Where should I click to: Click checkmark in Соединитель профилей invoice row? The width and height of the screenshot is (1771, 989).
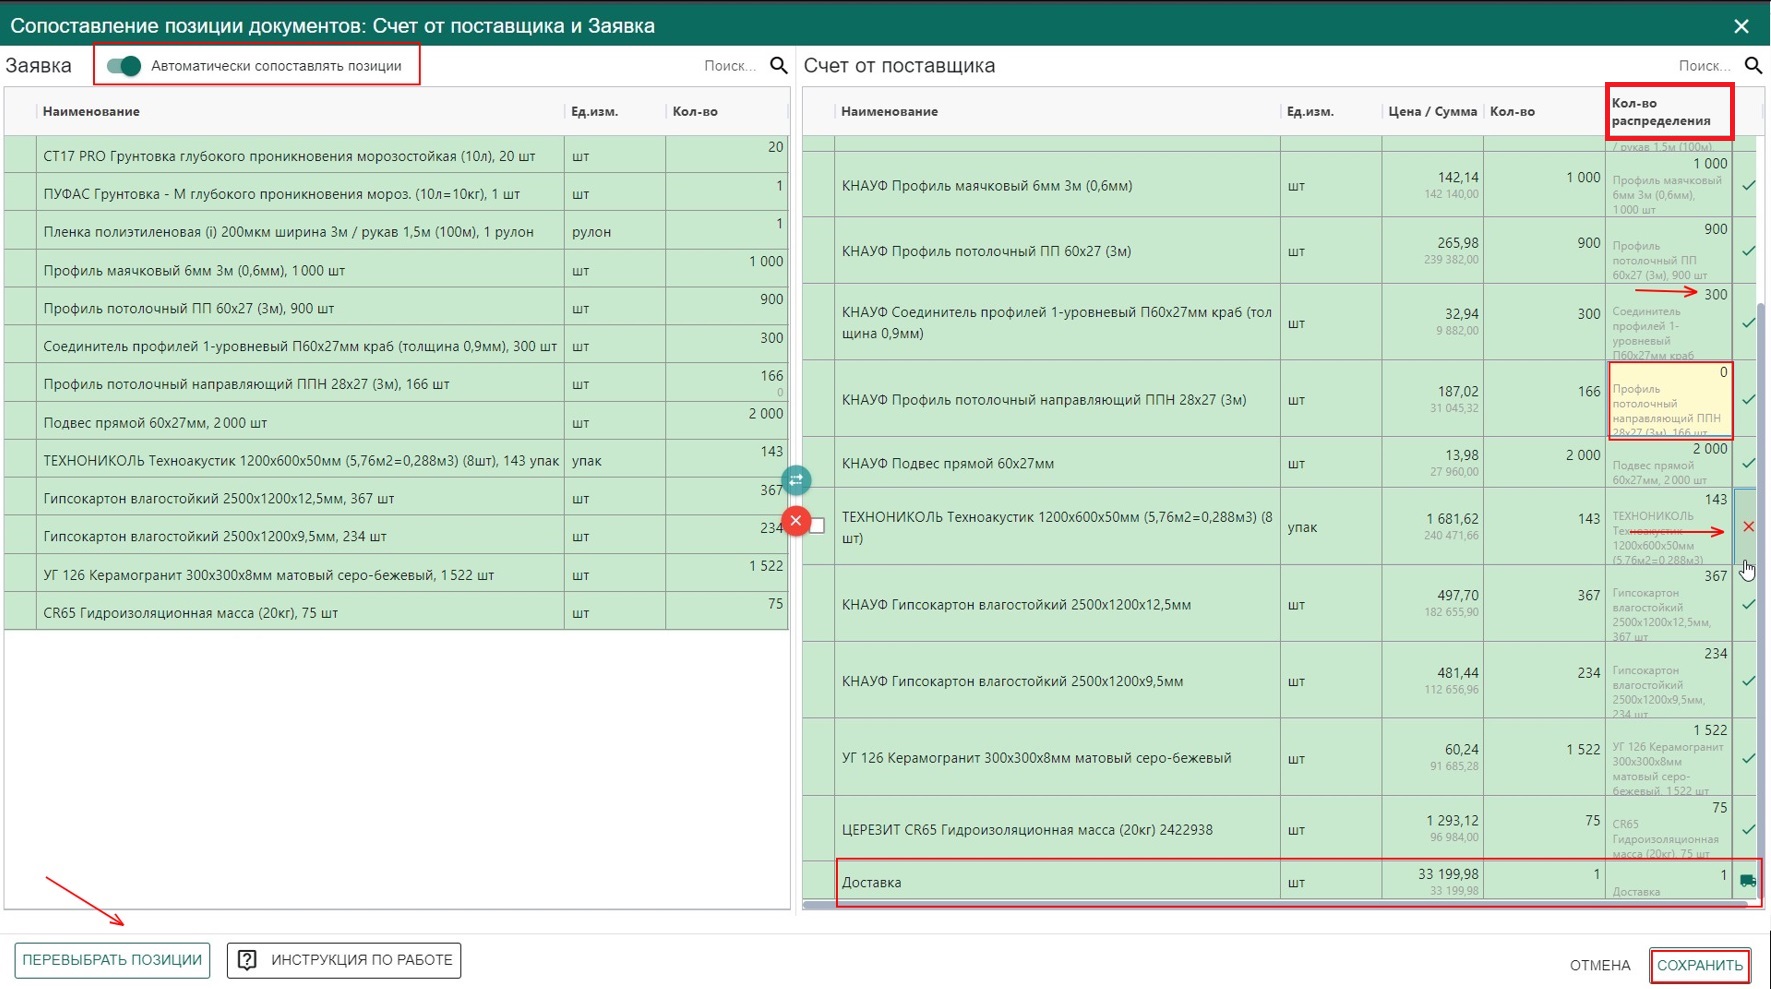pos(1748,323)
